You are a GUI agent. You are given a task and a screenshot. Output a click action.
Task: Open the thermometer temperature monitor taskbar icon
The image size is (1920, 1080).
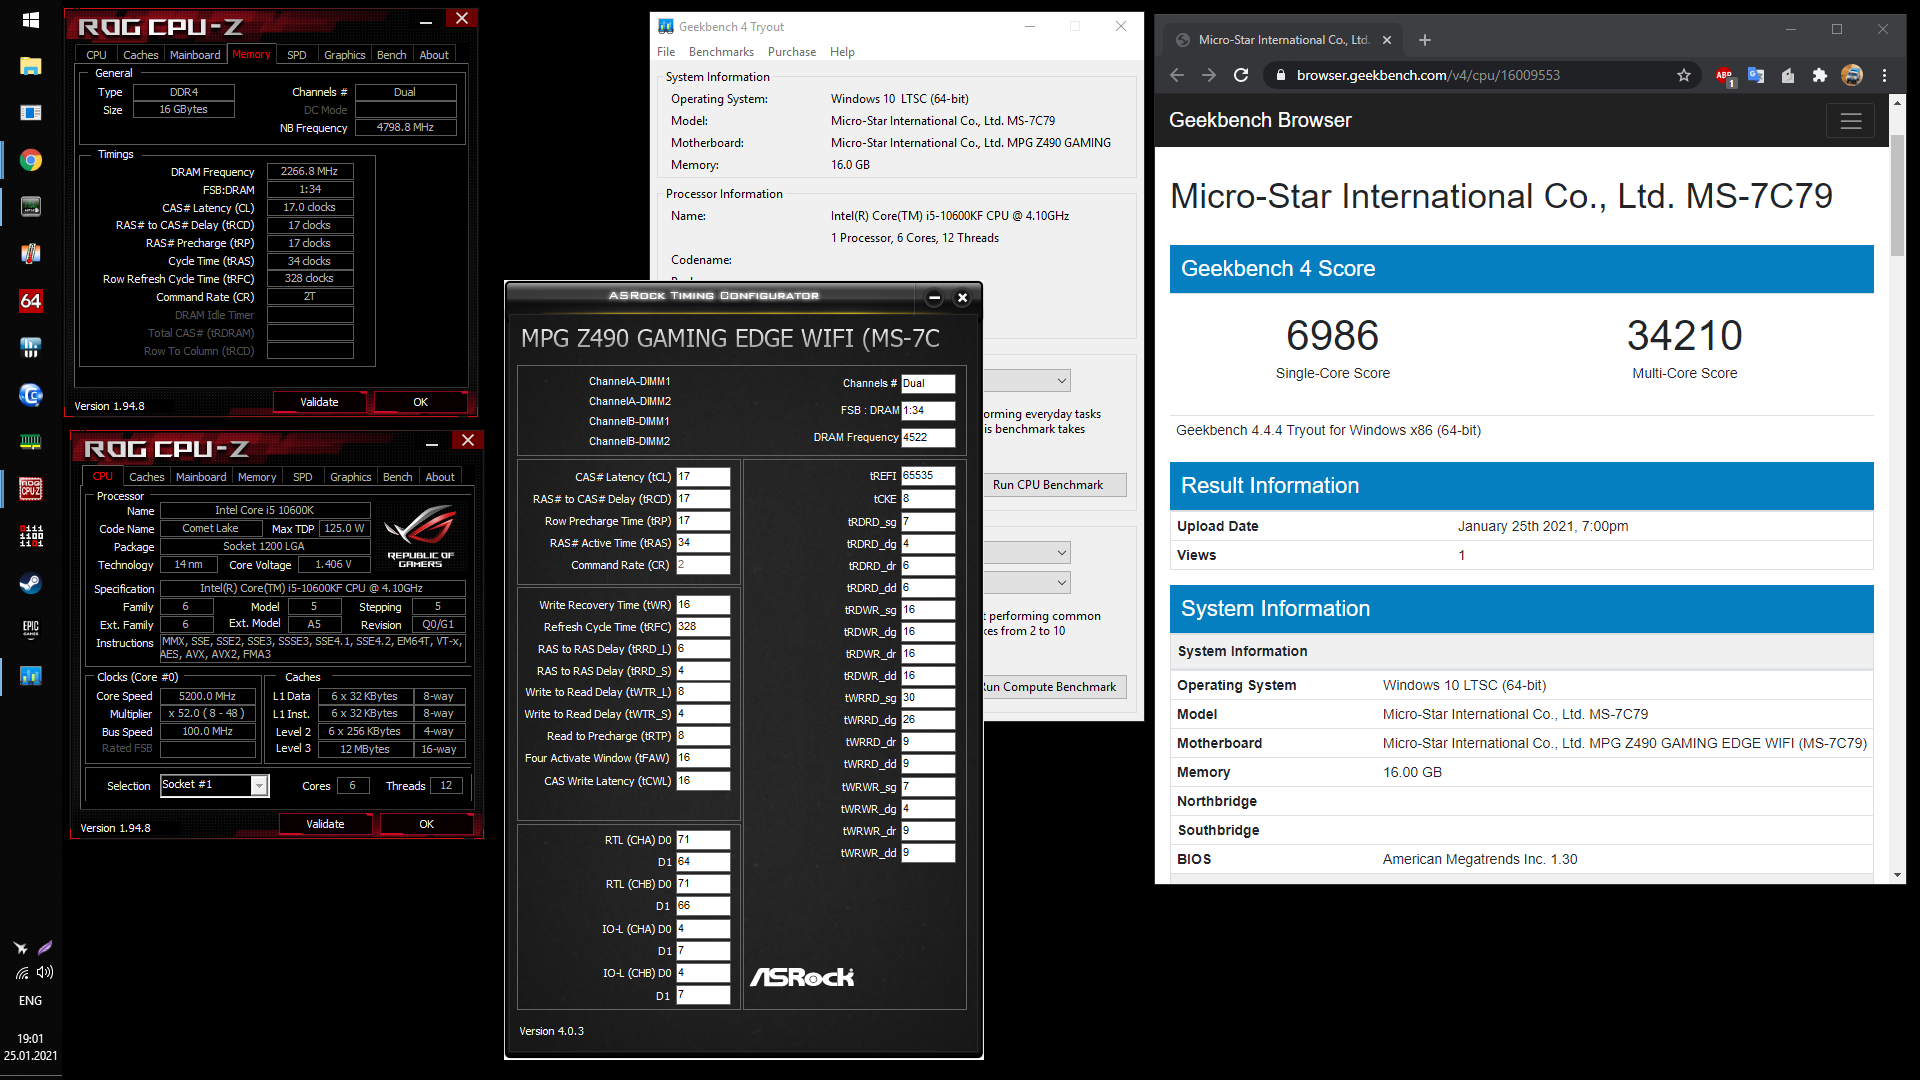click(31, 254)
